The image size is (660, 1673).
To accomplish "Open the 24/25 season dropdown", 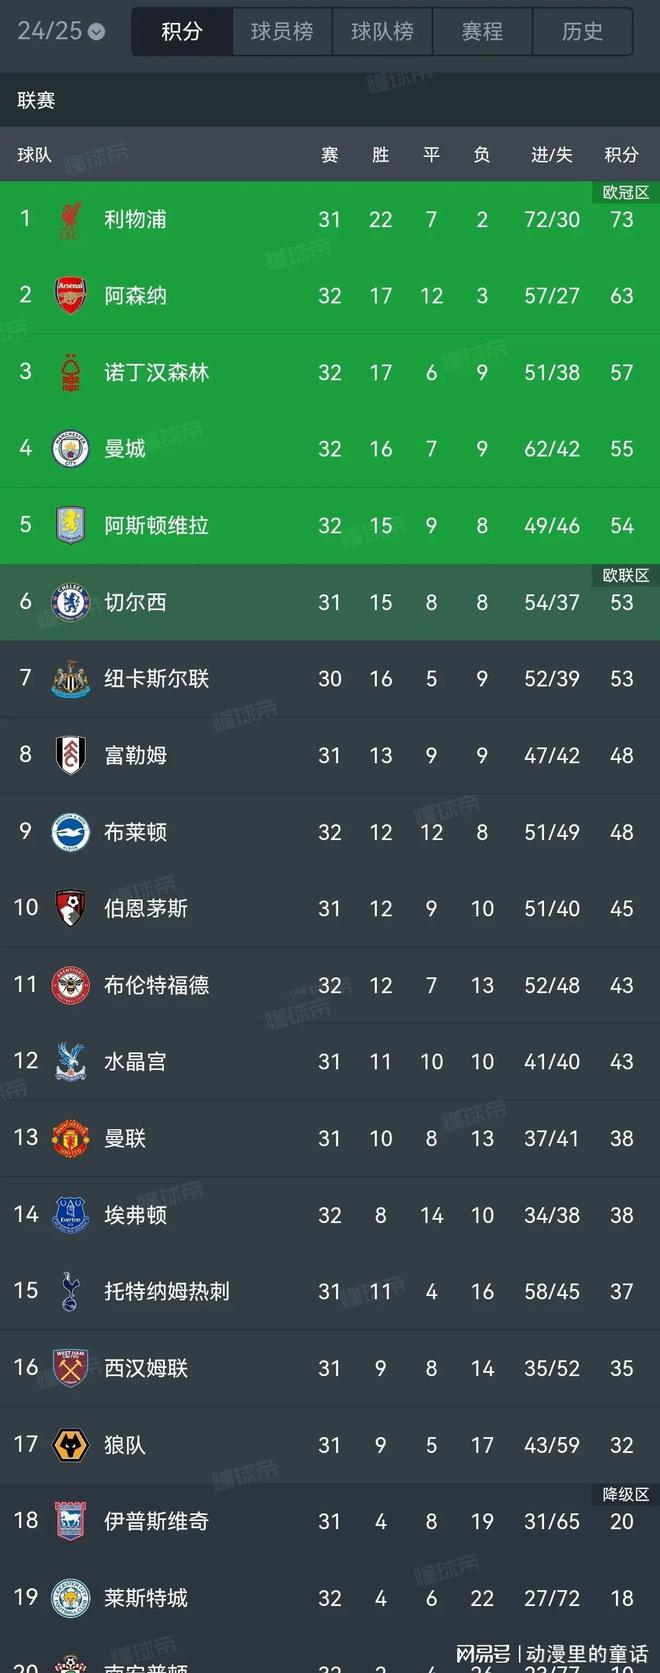I will [60, 31].
